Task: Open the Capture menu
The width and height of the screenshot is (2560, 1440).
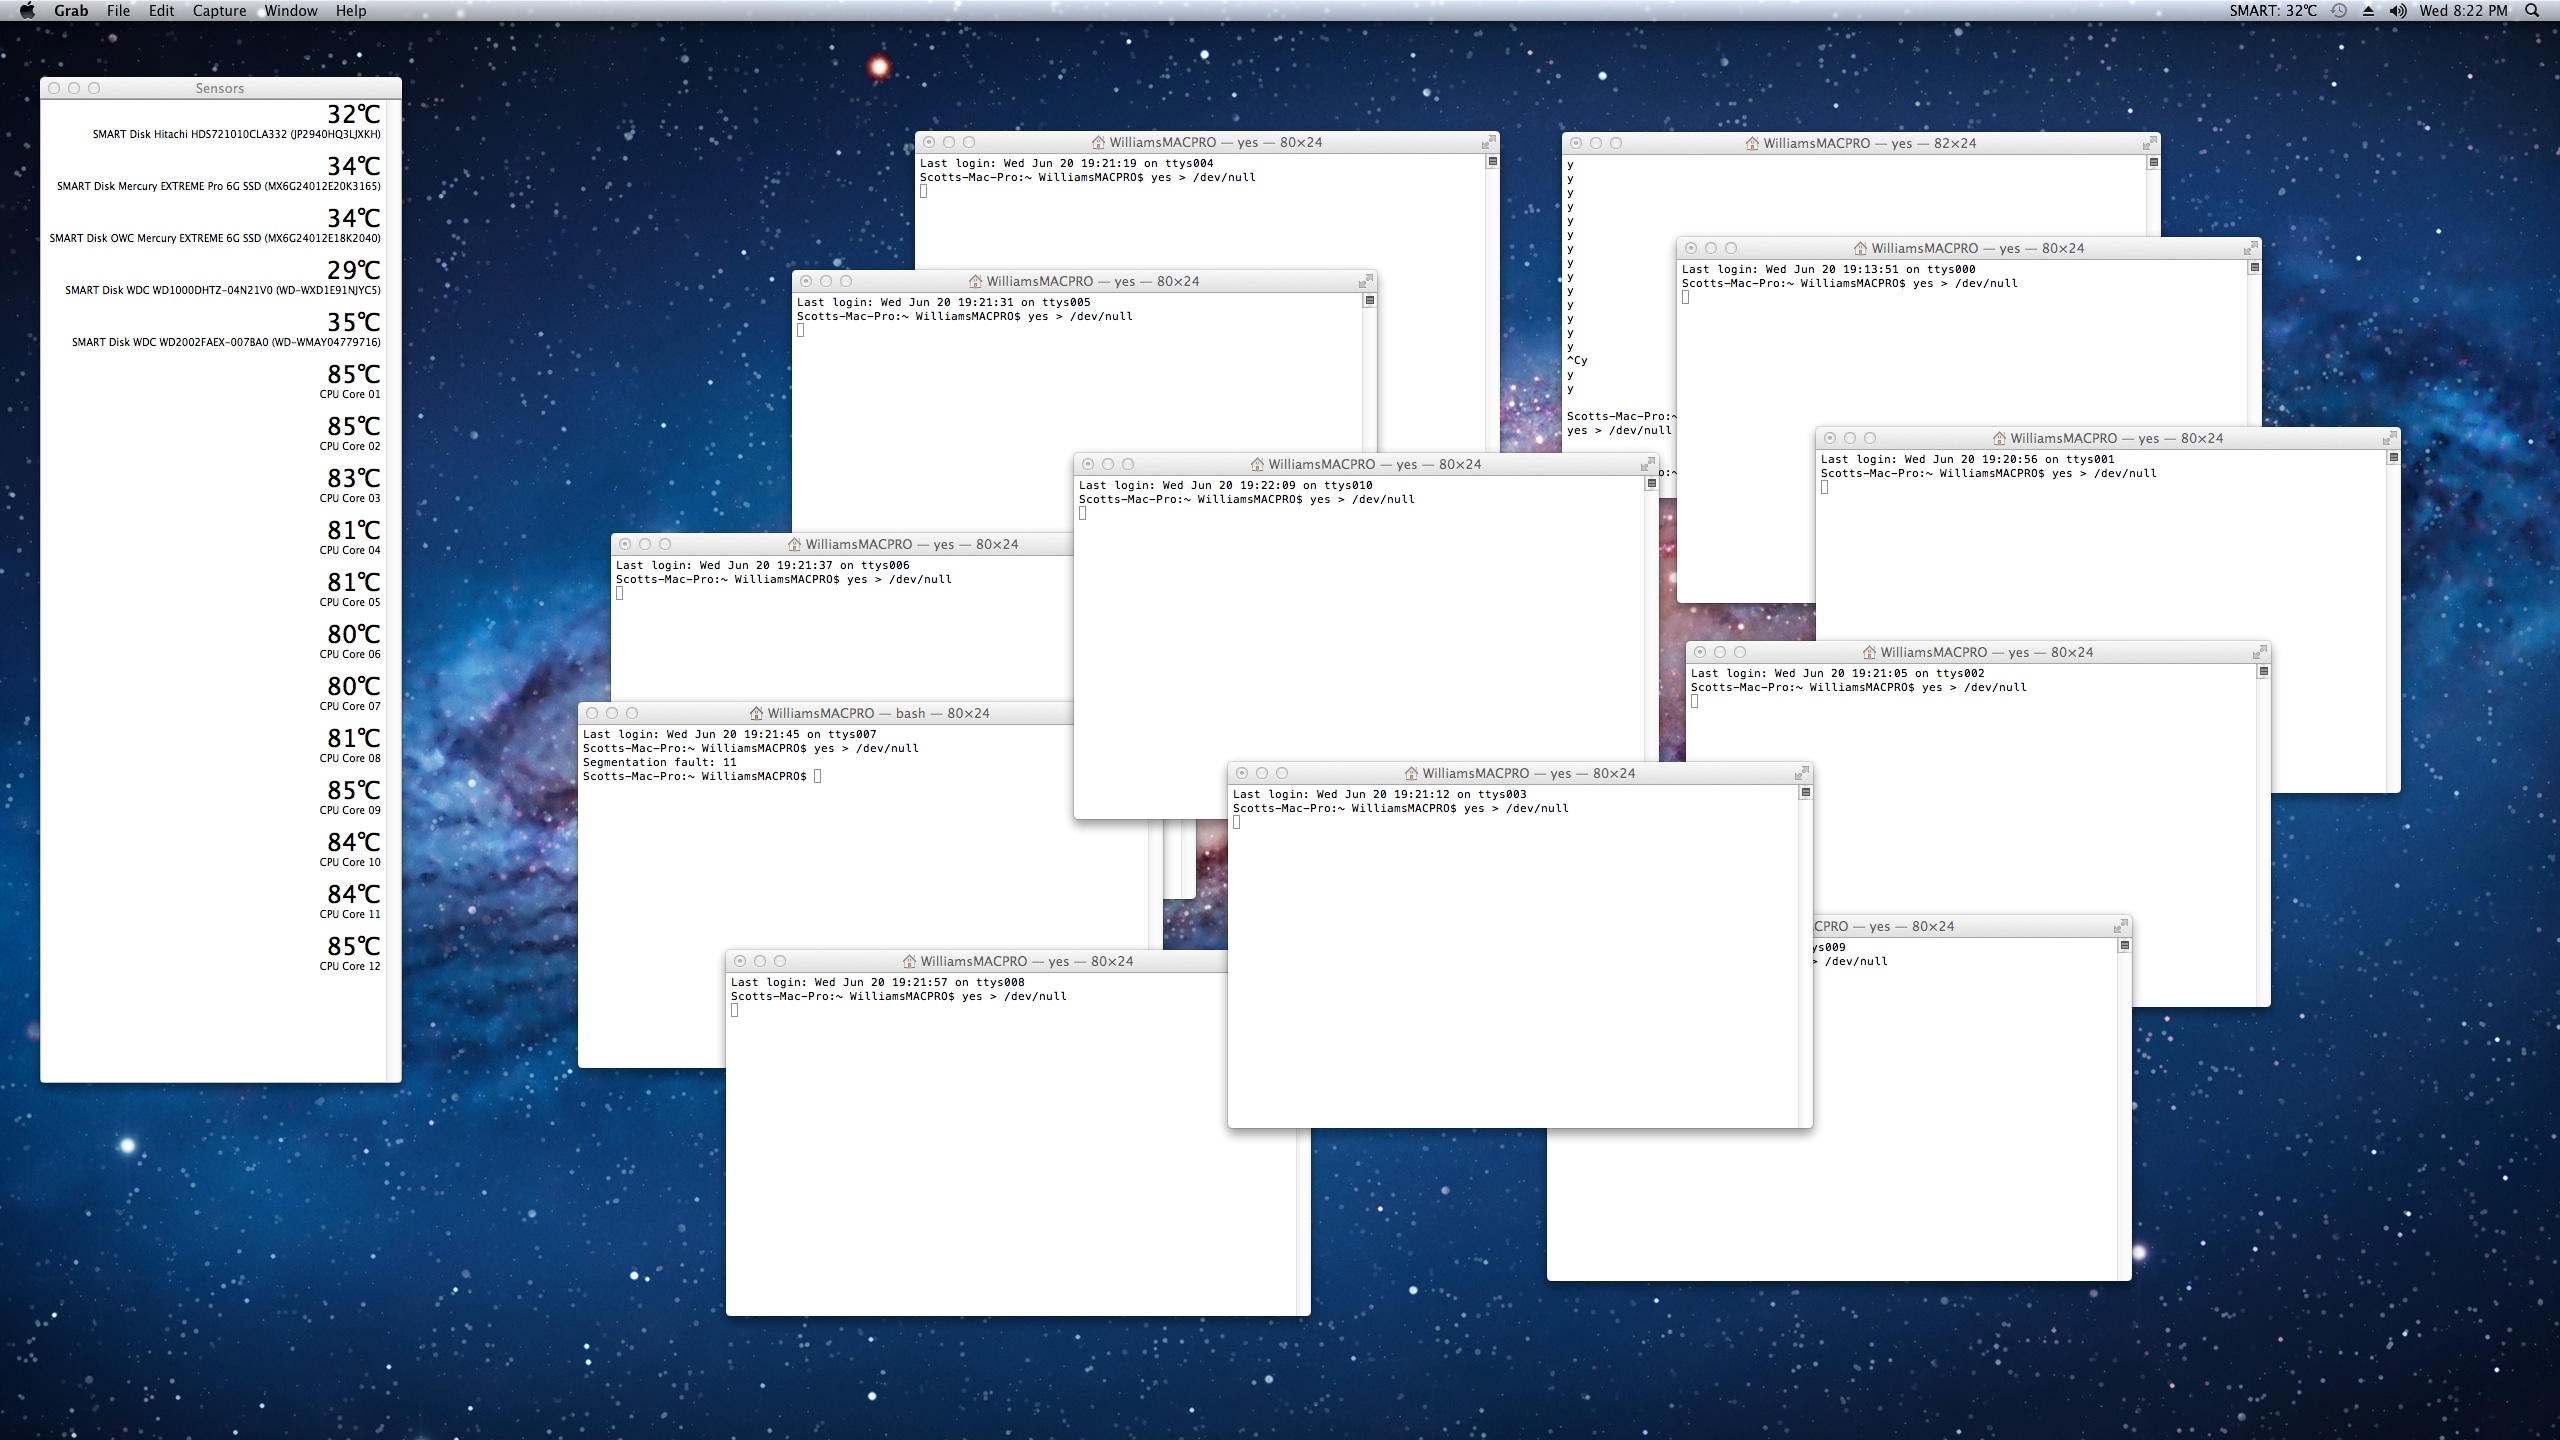Action: point(219,10)
